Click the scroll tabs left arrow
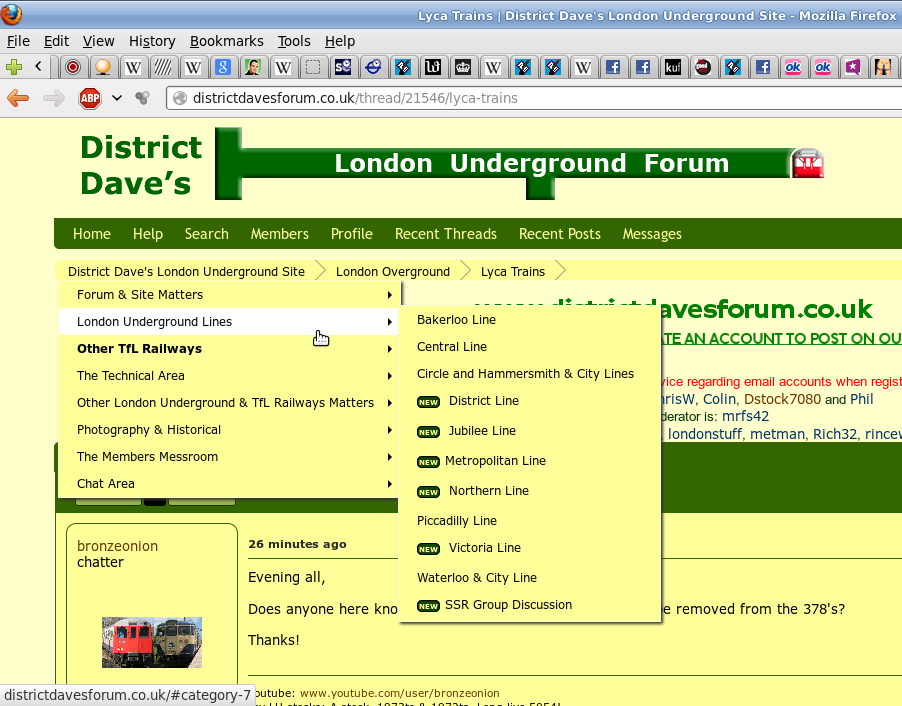The image size is (902, 706). click(x=38, y=68)
